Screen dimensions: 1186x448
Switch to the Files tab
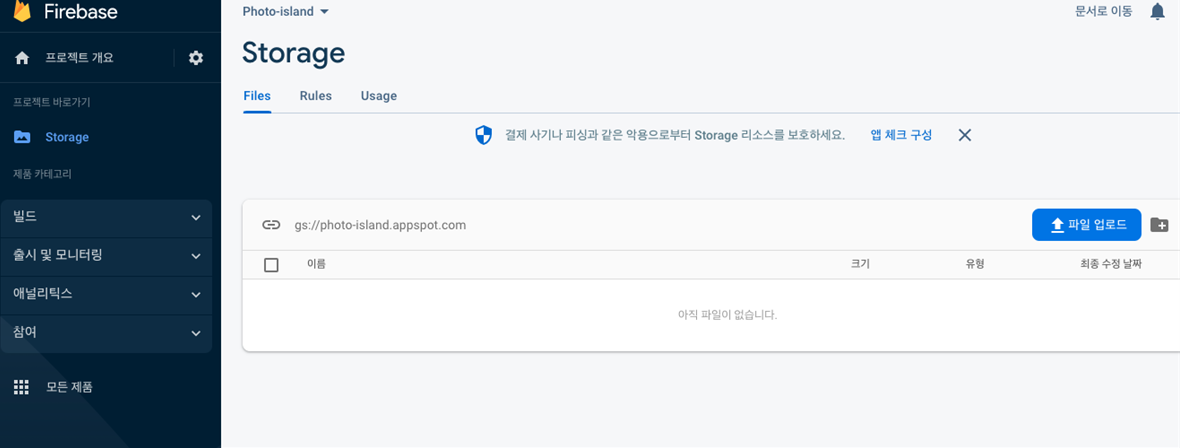(x=257, y=96)
